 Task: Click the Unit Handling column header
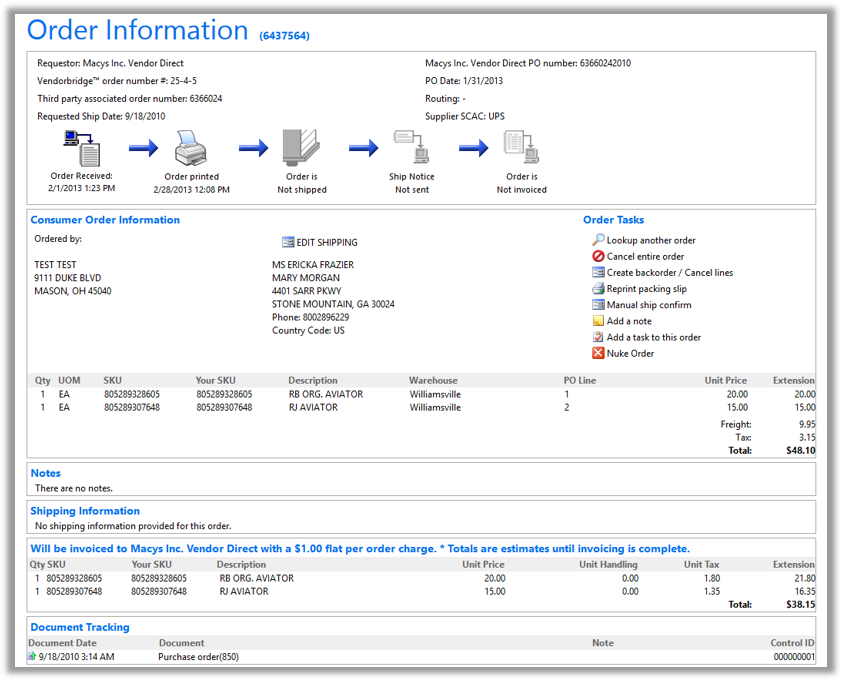(x=608, y=564)
